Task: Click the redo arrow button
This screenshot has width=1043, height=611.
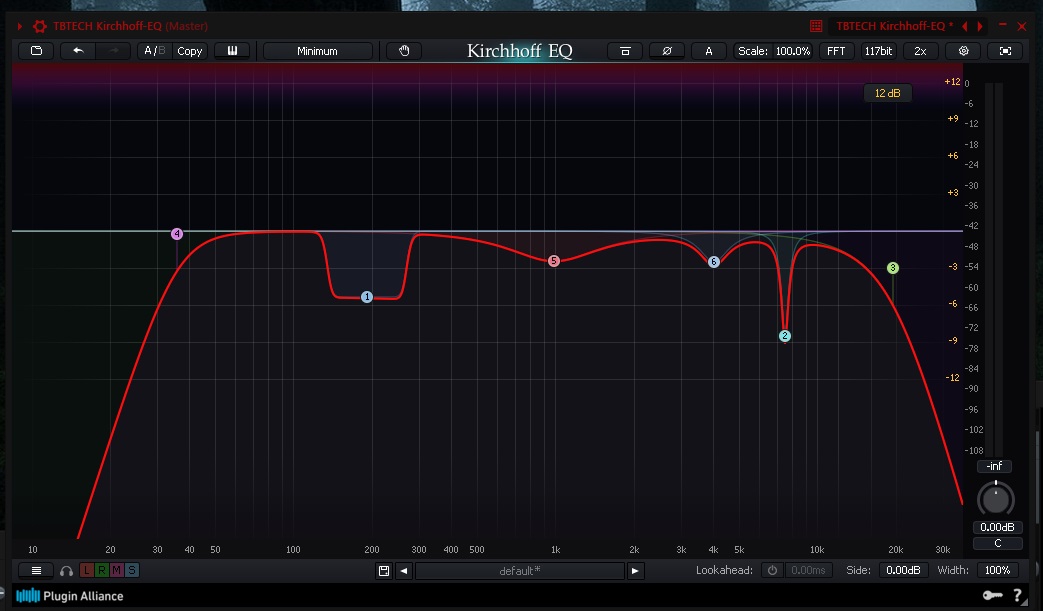Action: coord(113,51)
